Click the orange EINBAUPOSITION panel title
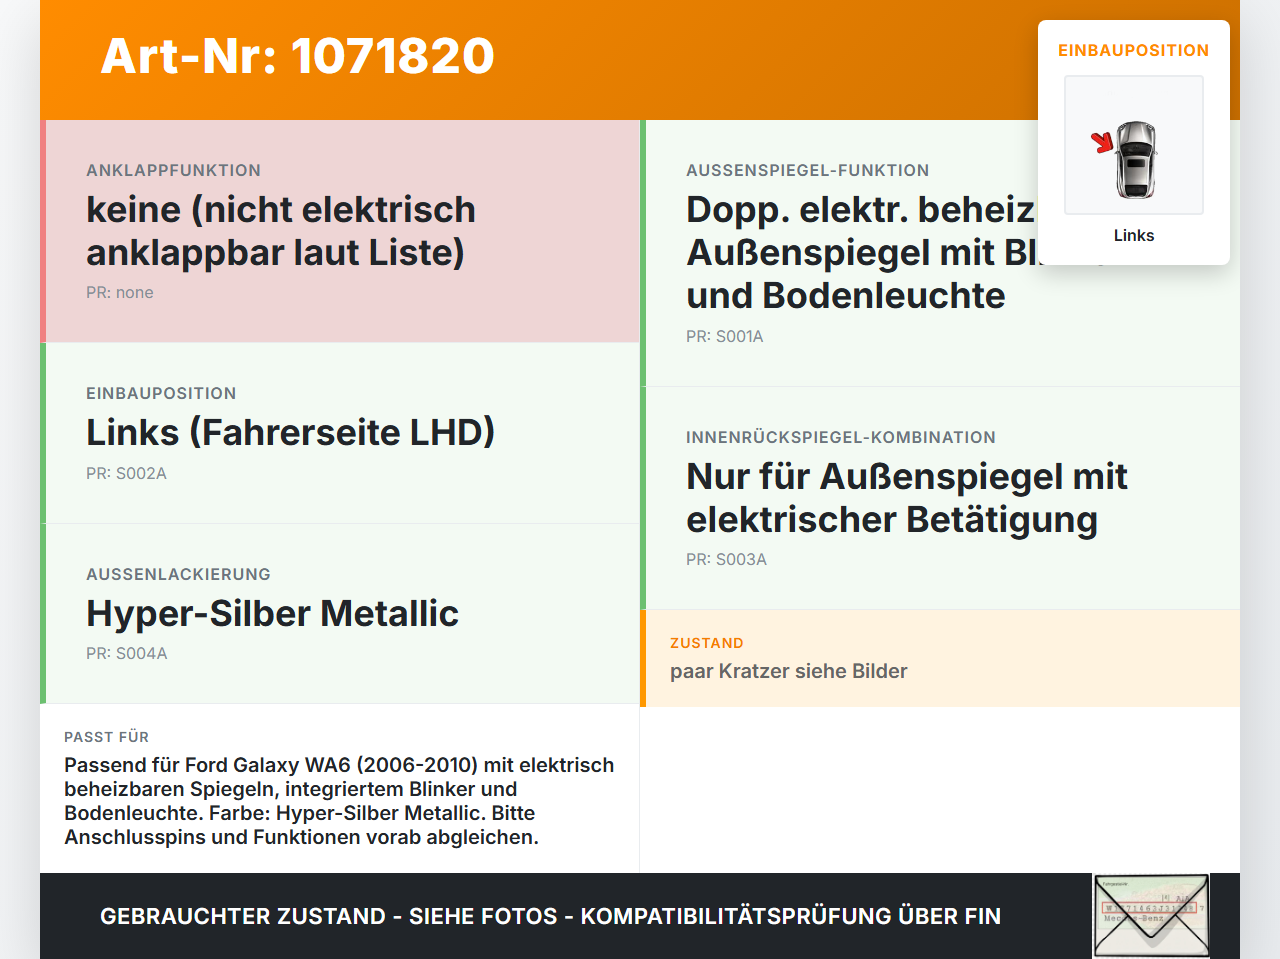 pyautogui.click(x=1134, y=50)
